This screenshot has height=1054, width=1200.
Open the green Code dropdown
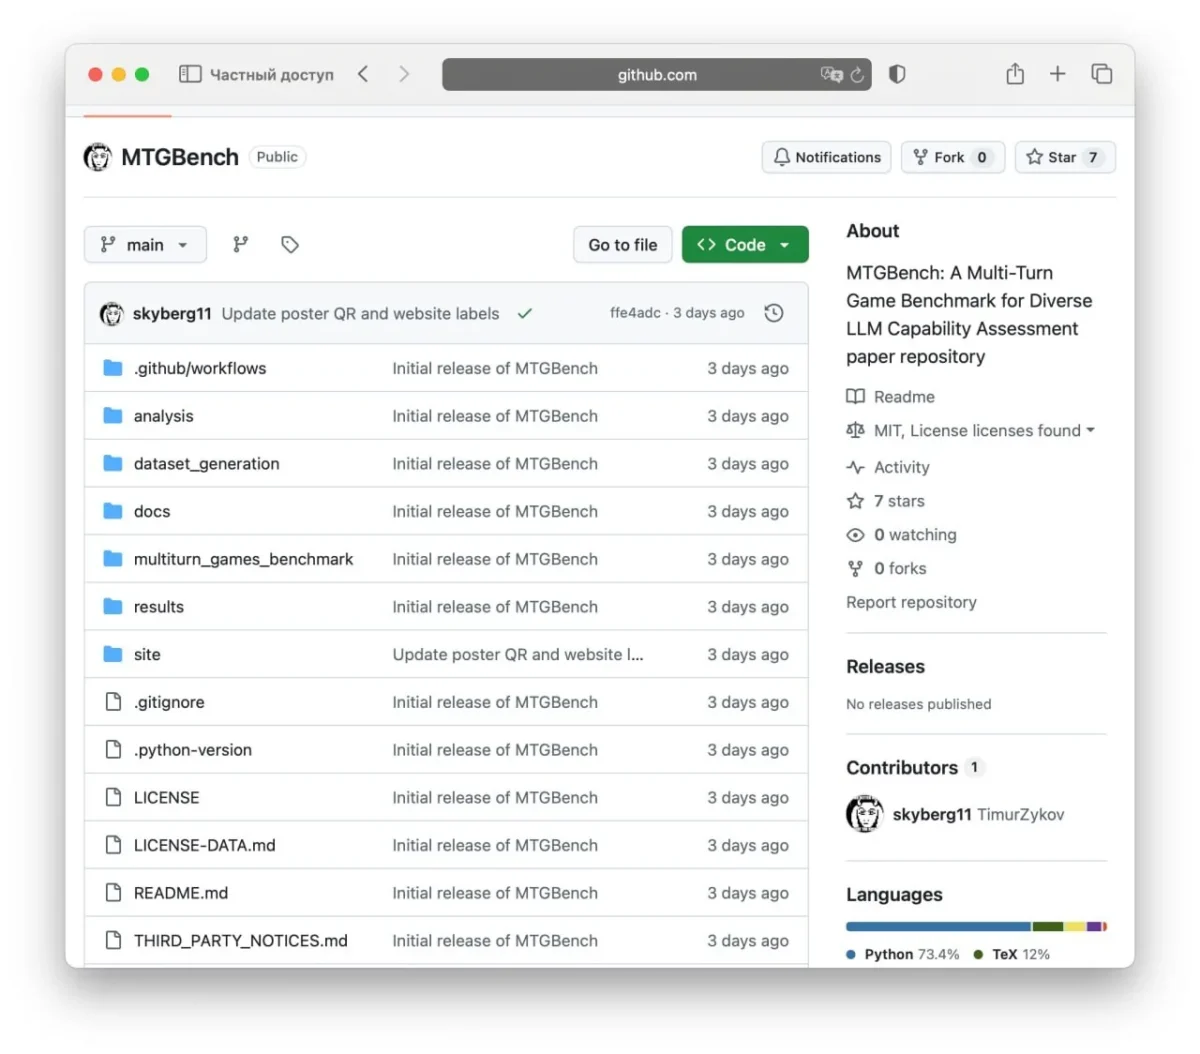click(x=745, y=245)
